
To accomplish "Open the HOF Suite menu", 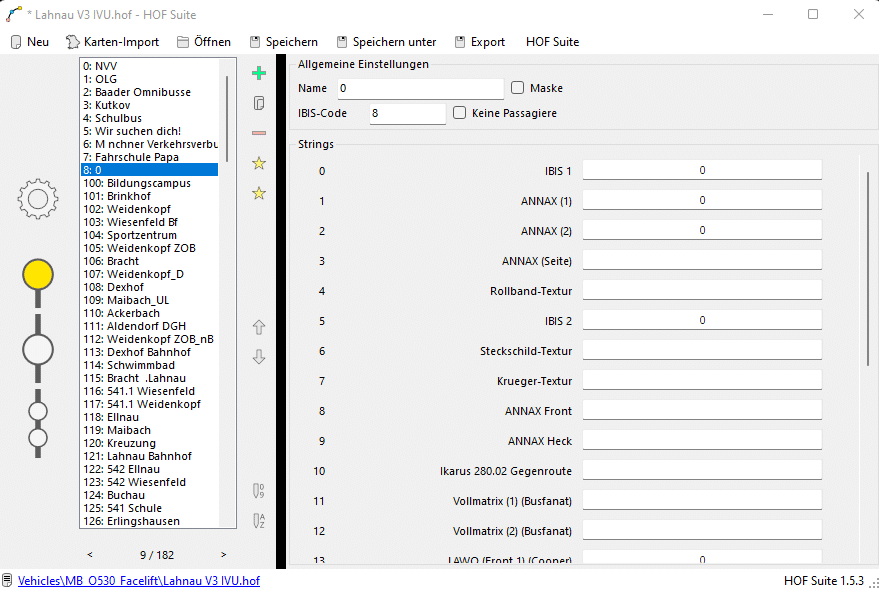I will tap(552, 42).
